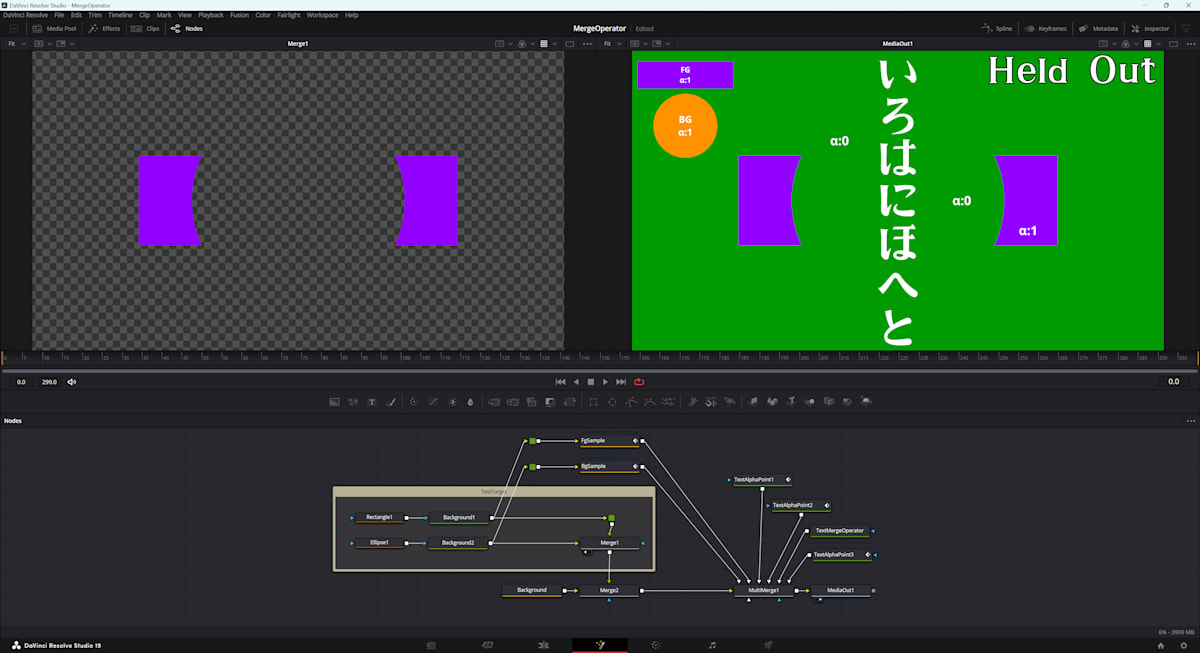This screenshot has height=653, width=1200.
Task: Toggle loop playback mode
Action: pos(638,382)
